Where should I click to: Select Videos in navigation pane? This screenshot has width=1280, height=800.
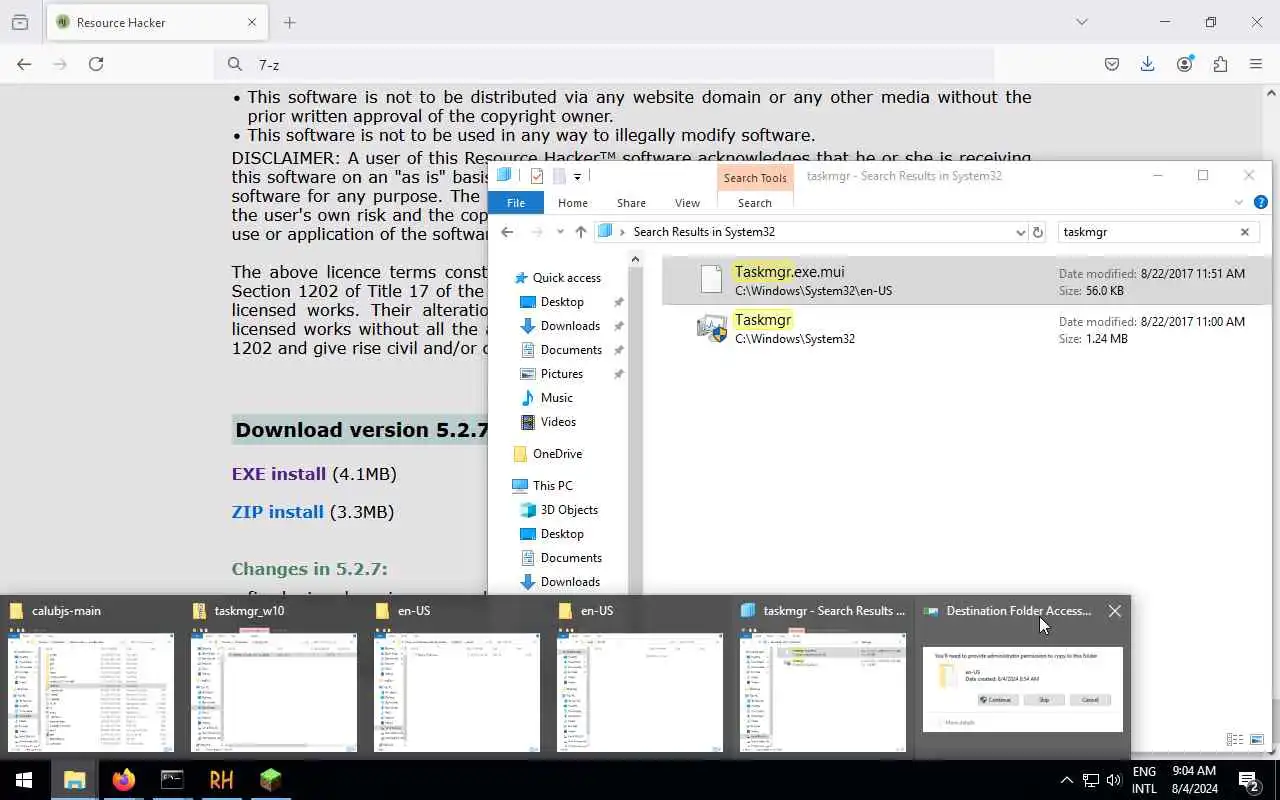(x=558, y=422)
